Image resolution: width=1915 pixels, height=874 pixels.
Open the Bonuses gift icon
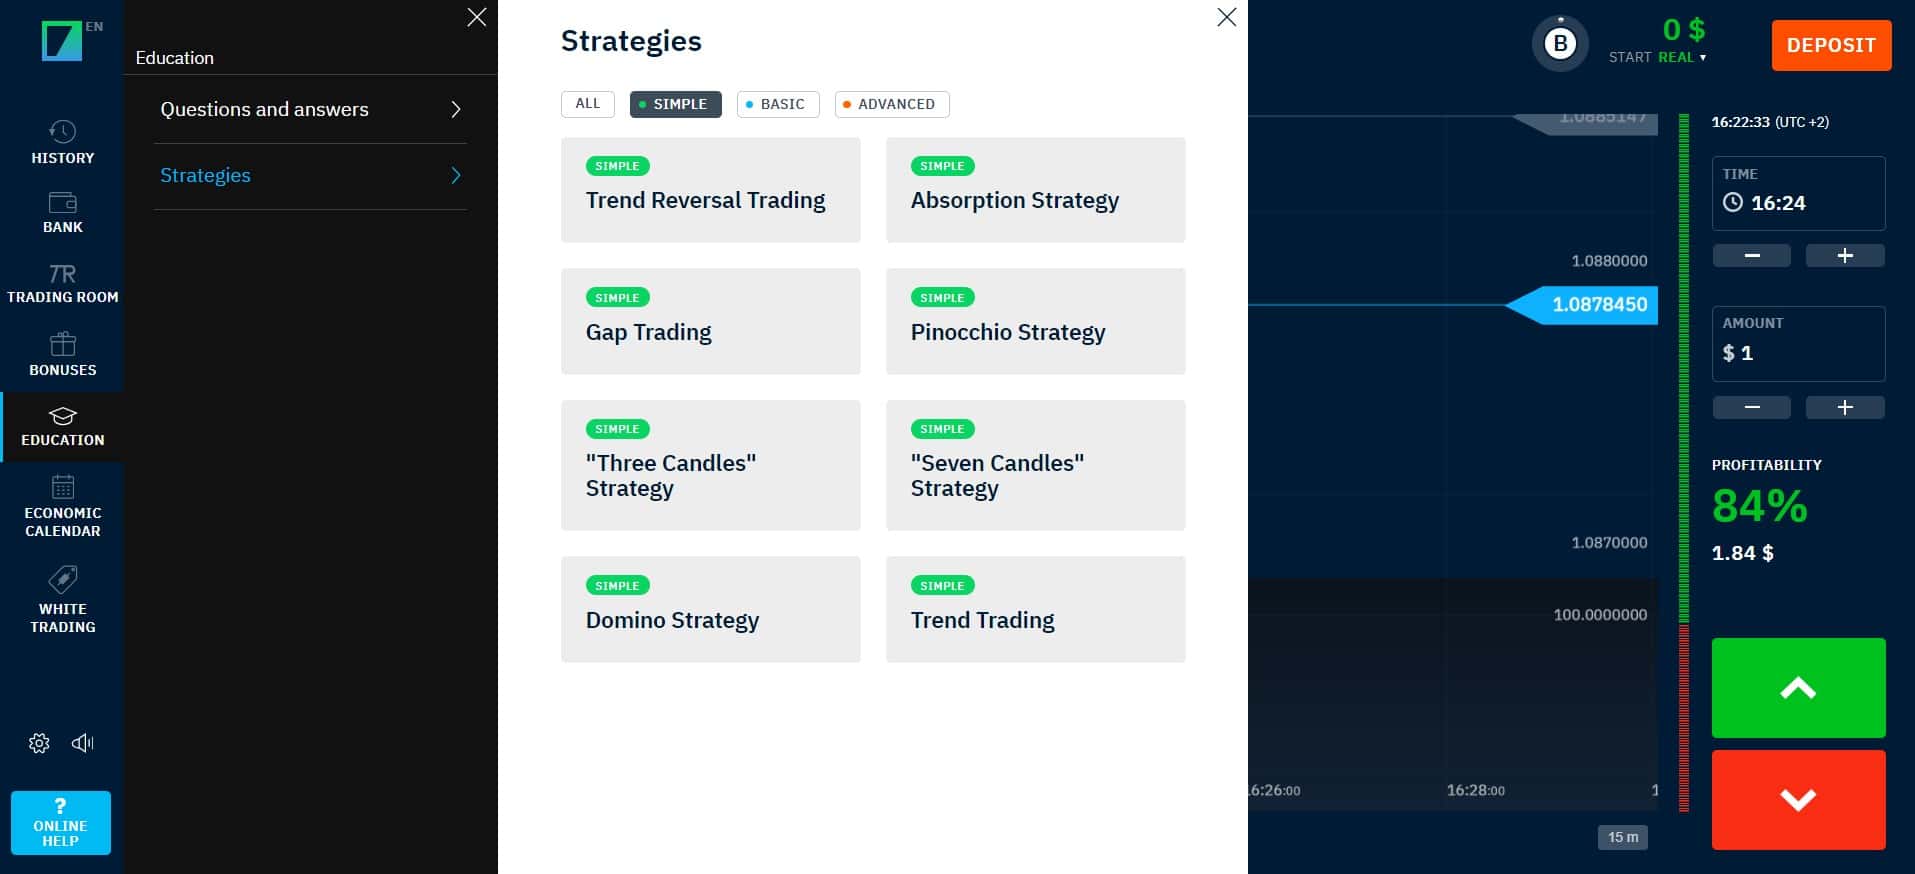click(x=62, y=344)
